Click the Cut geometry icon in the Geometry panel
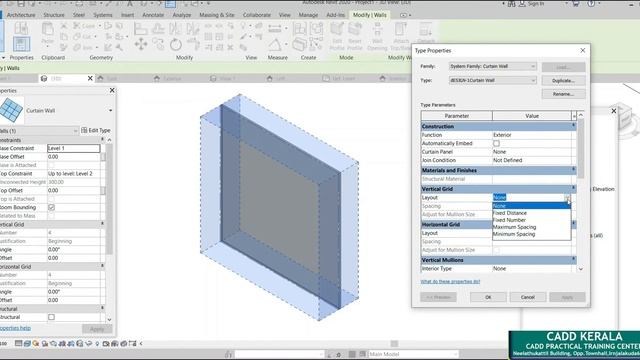Image resolution: width=640 pixels, height=360 pixels. click(x=77, y=37)
